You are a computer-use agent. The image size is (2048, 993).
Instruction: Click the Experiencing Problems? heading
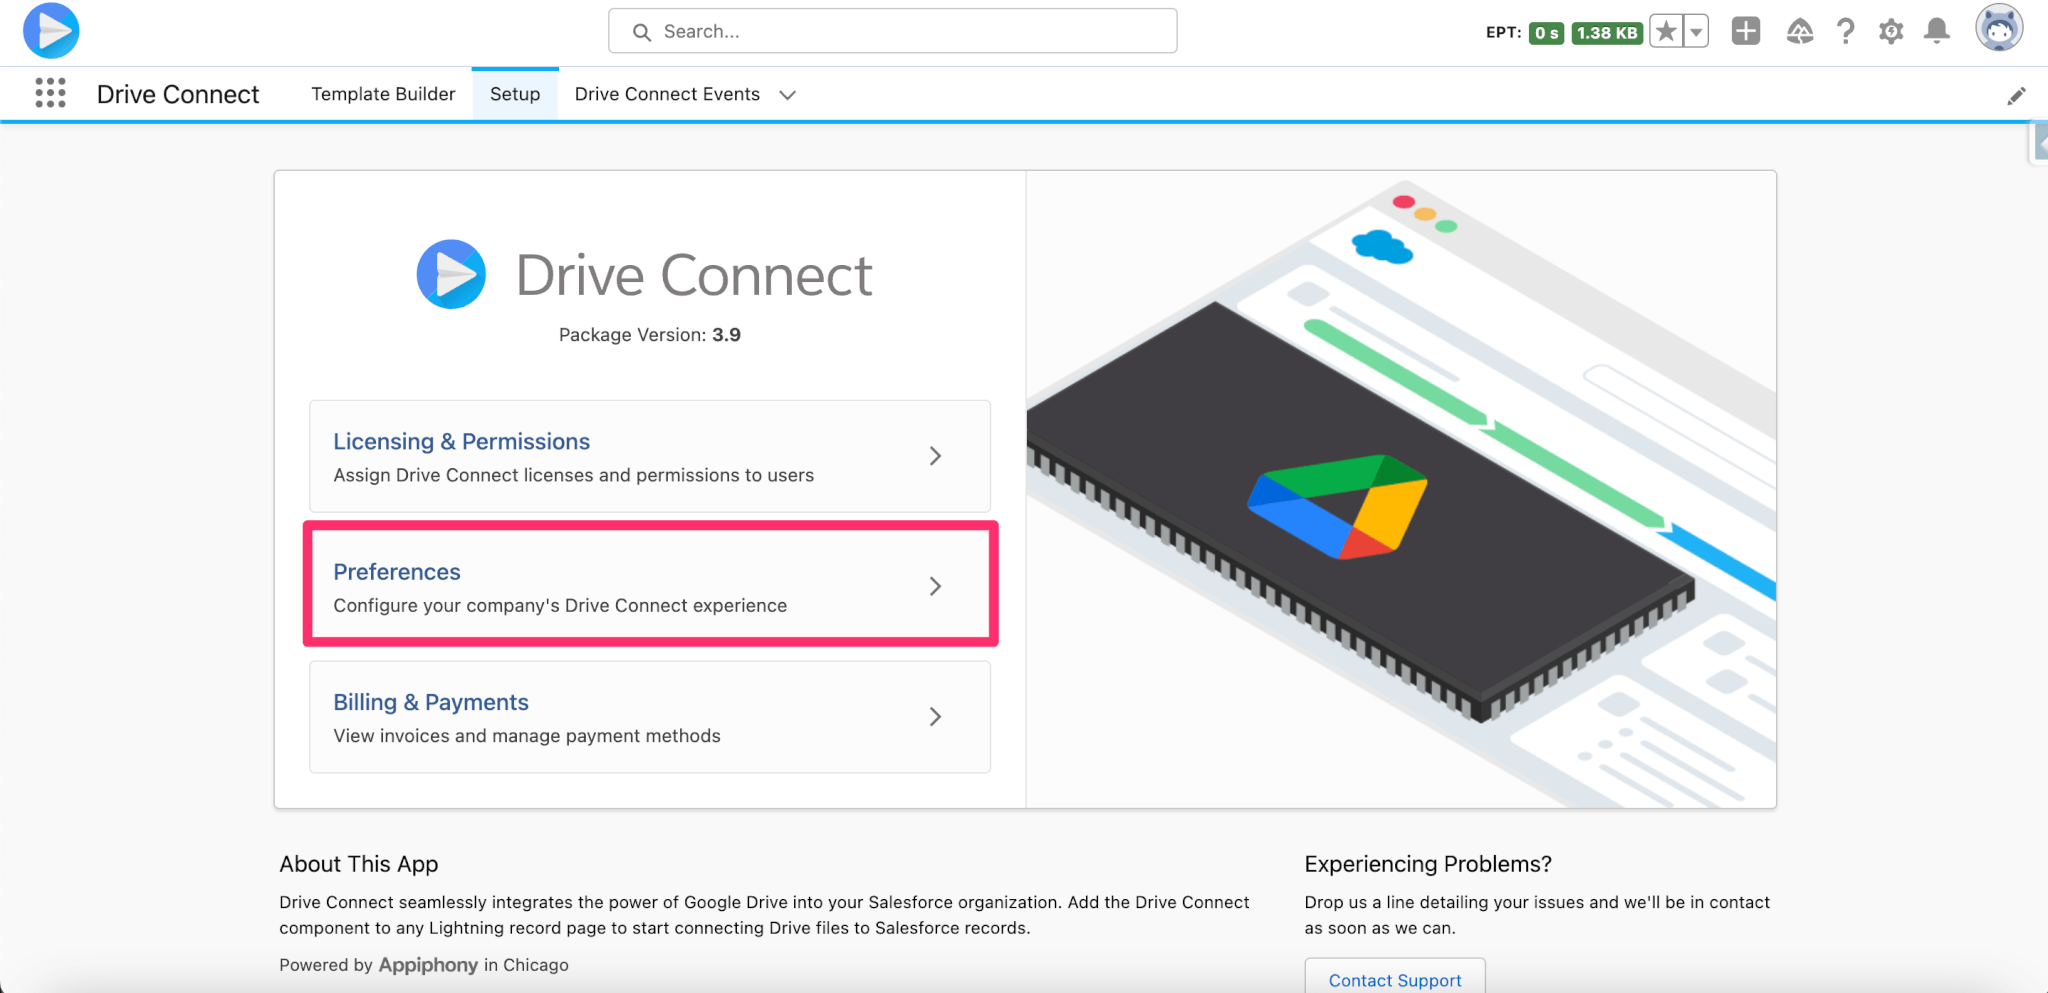[1428, 864]
